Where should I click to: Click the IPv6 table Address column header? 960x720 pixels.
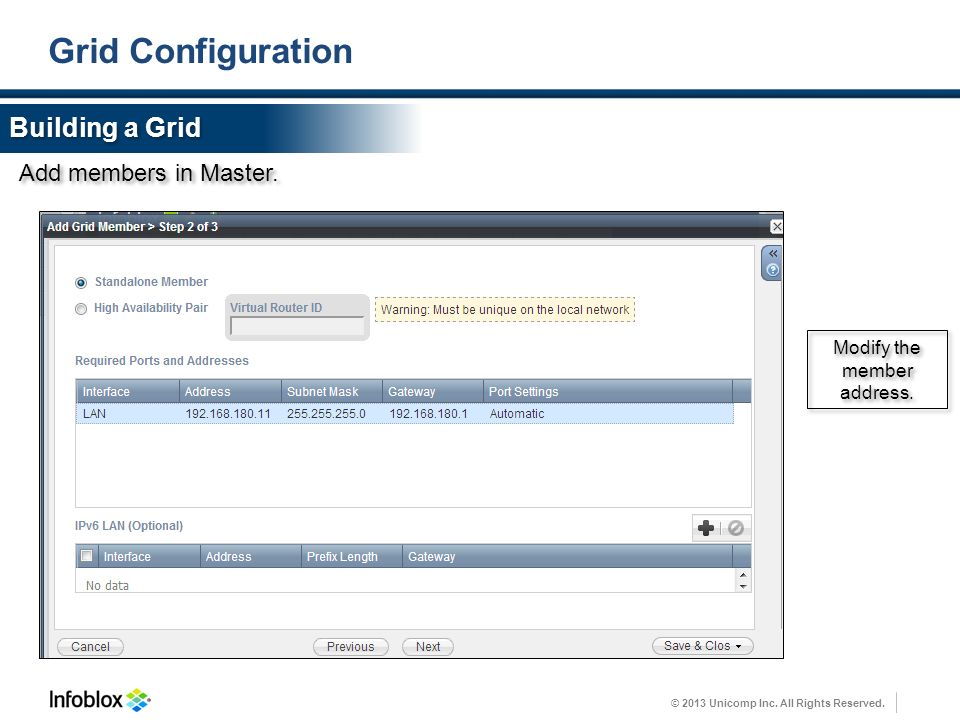[250, 557]
